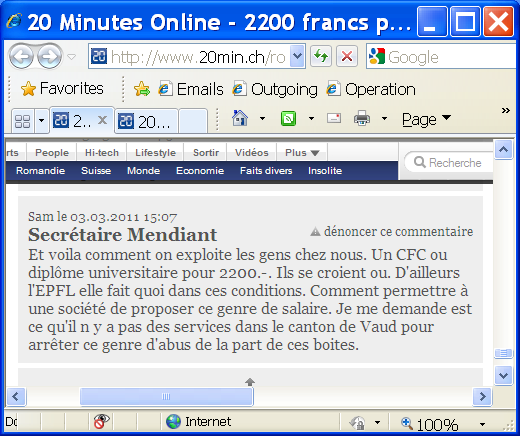Click the Print icon
The image size is (520, 436).
tap(362, 118)
